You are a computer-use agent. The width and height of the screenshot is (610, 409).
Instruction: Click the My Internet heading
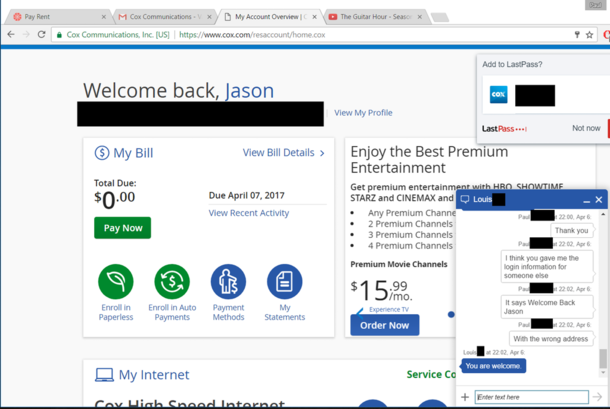pos(154,375)
